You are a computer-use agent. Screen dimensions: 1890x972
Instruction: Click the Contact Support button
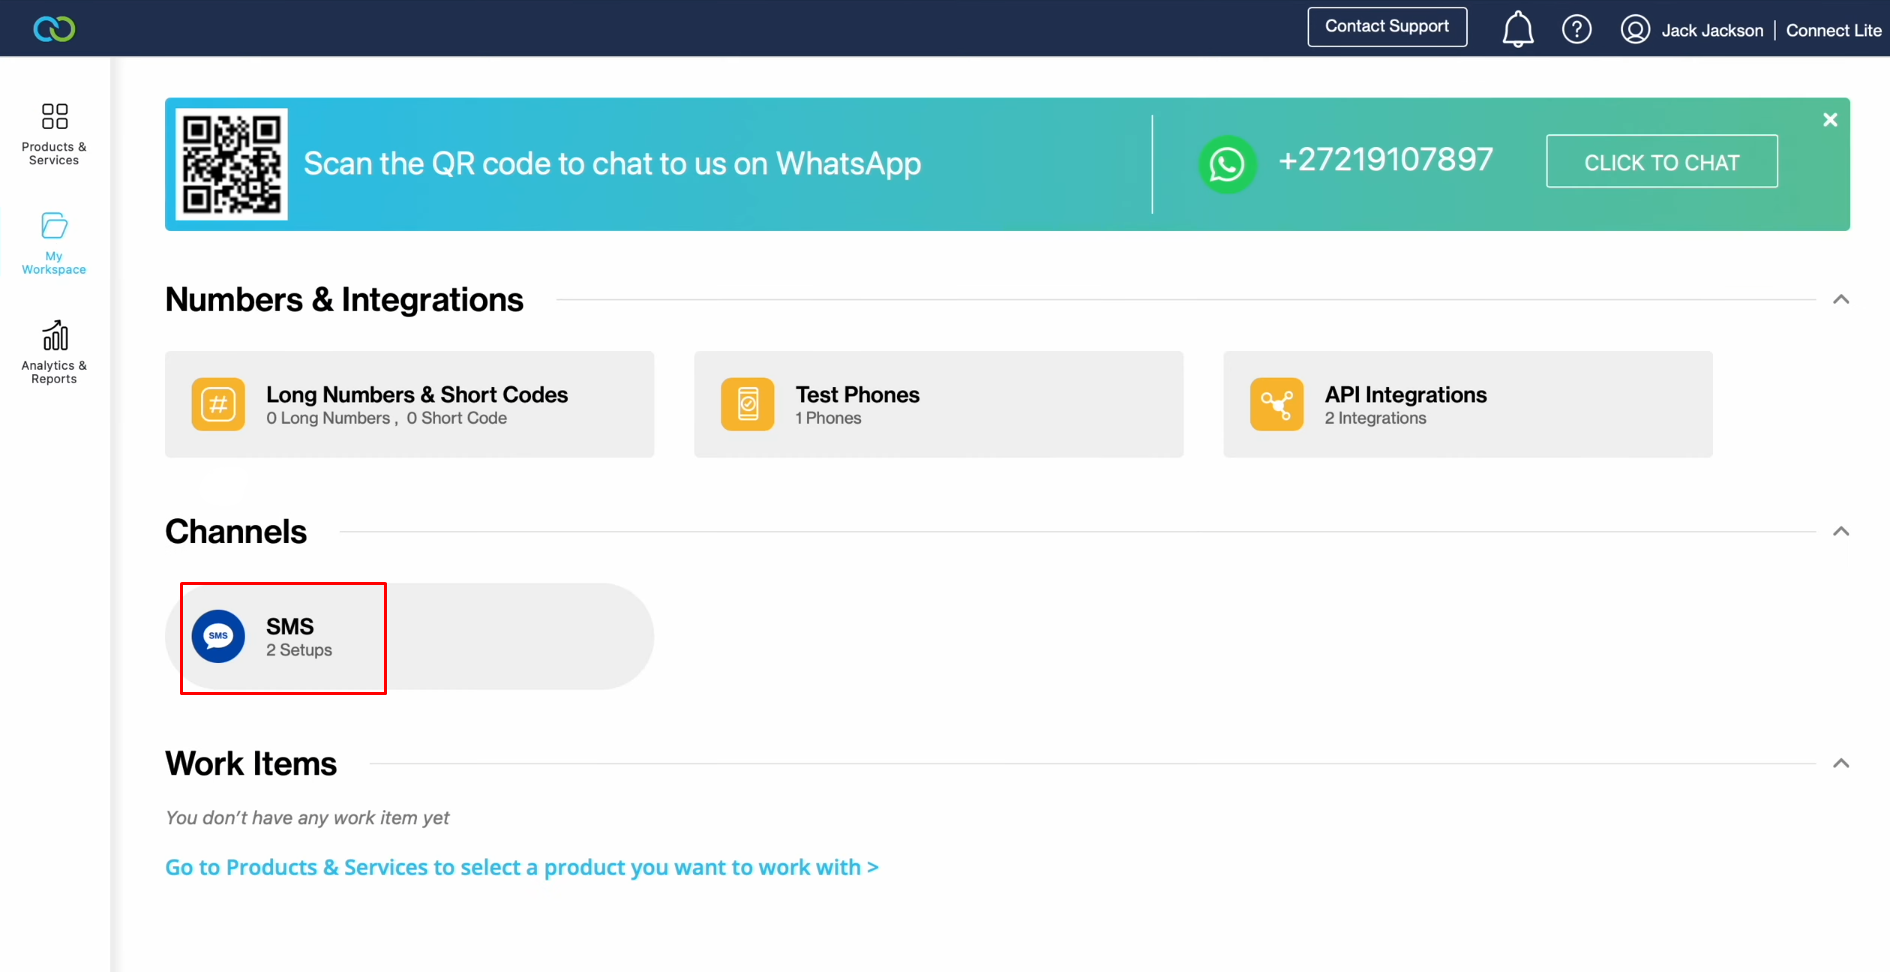click(1387, 27)
